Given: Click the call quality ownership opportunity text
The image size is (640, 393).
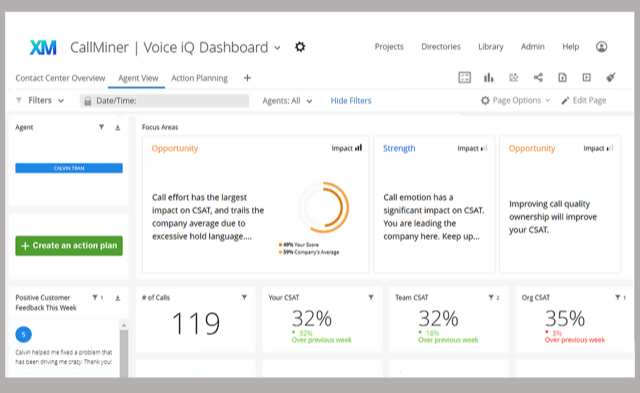Looking at the screenshot, I should [x=553, y=217].
